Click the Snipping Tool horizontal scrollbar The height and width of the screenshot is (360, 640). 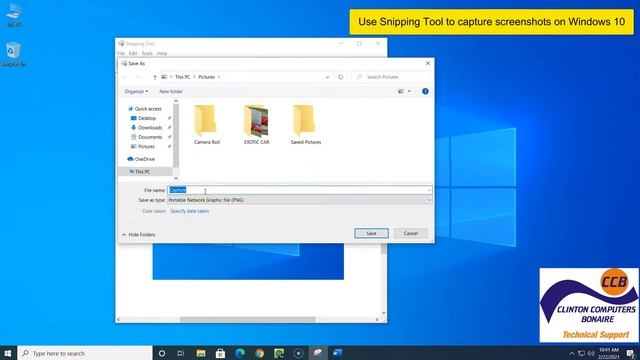(x=247, y=319)
